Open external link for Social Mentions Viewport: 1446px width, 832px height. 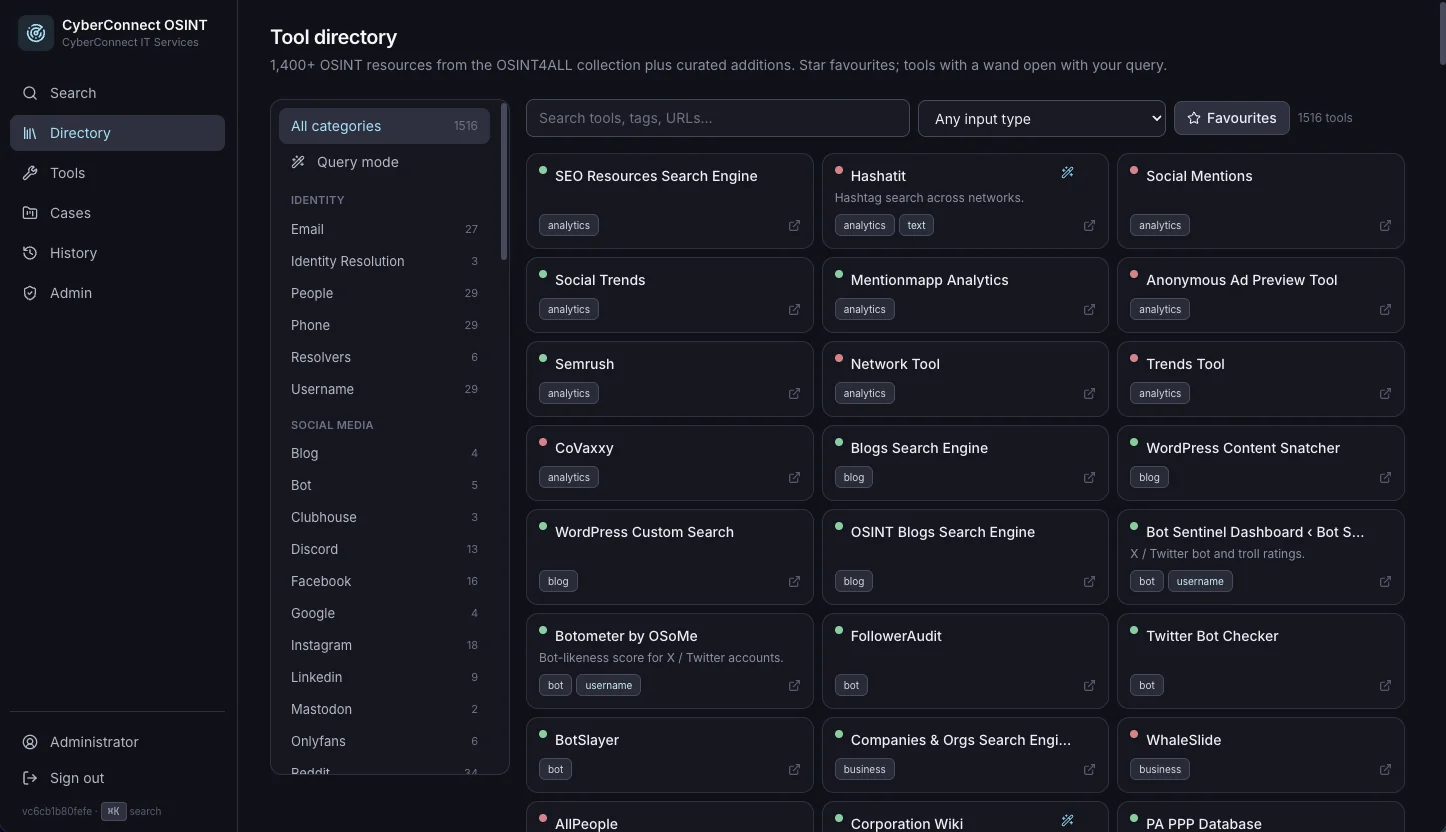(x=1385, y=226)
